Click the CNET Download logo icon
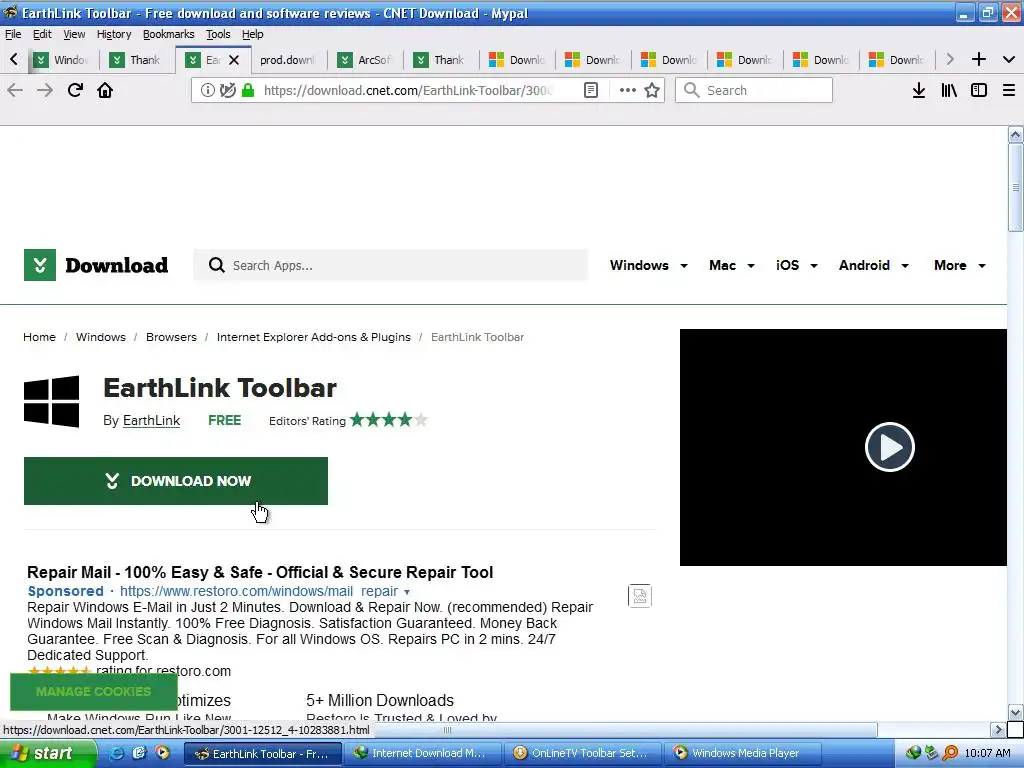This screenshot has height=768, width=1024. (x=40, y=265)
